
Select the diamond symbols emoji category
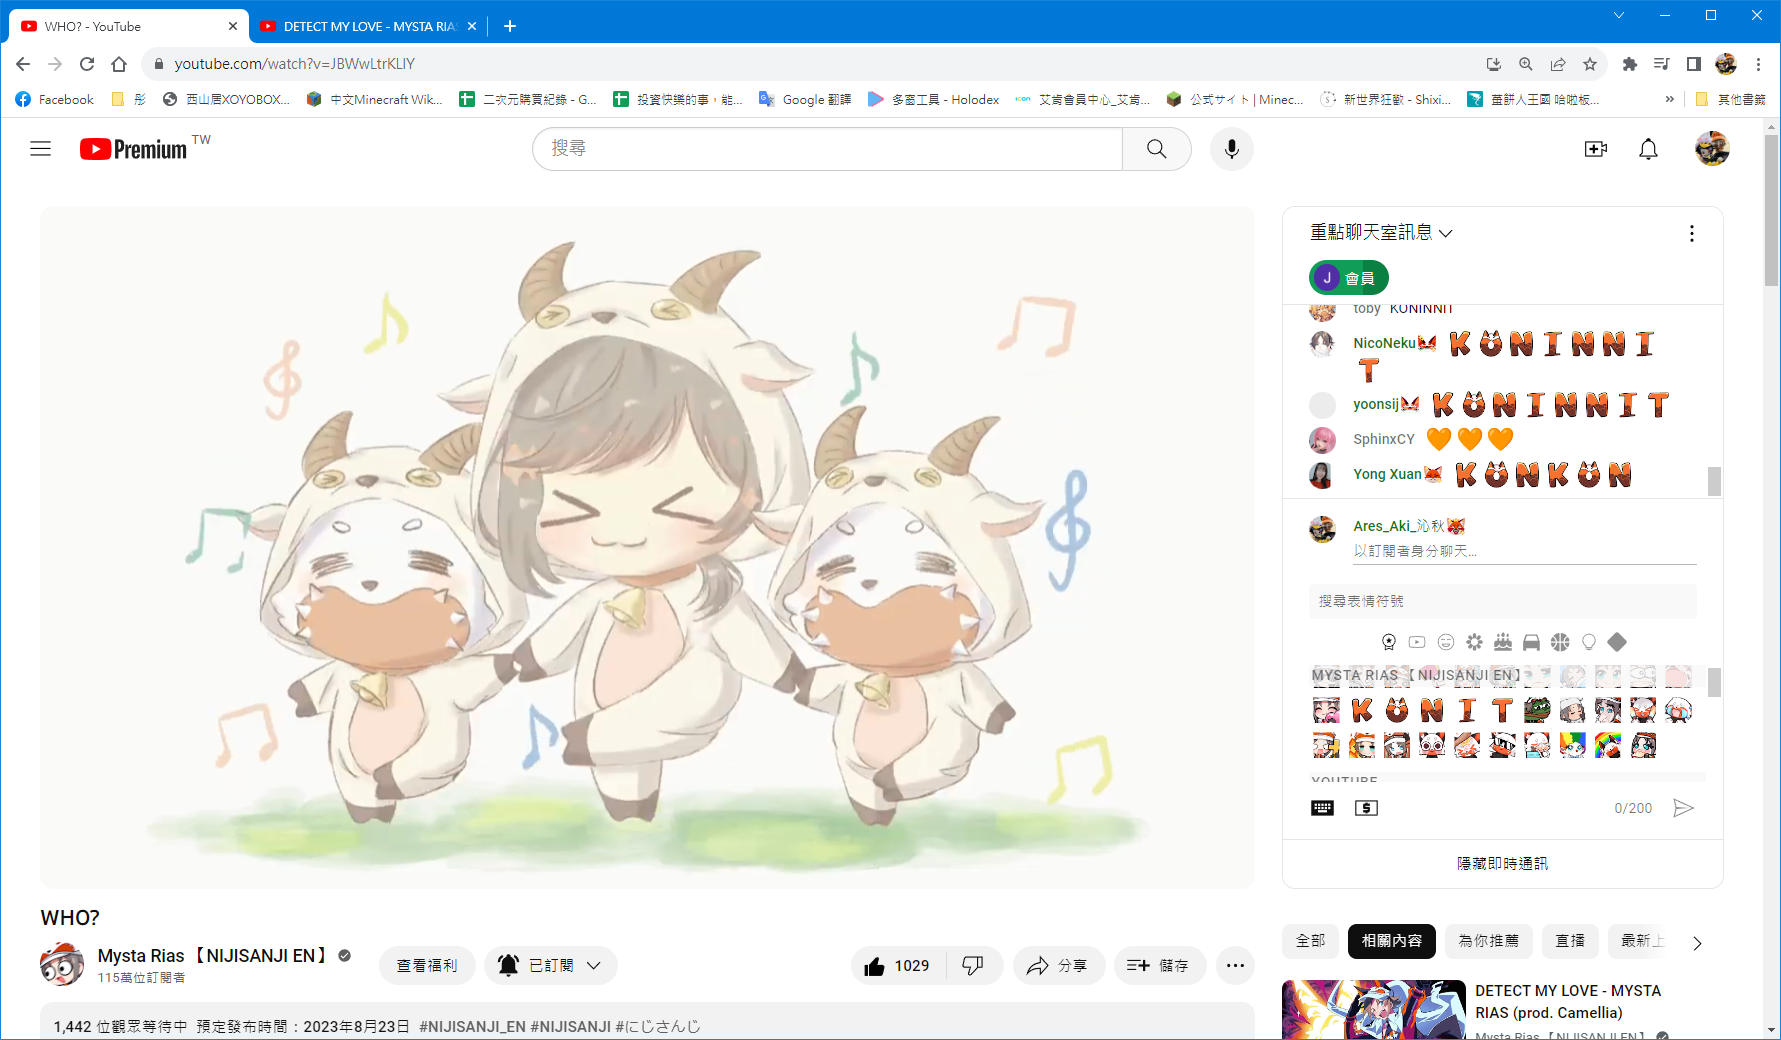coord(1617,642)
